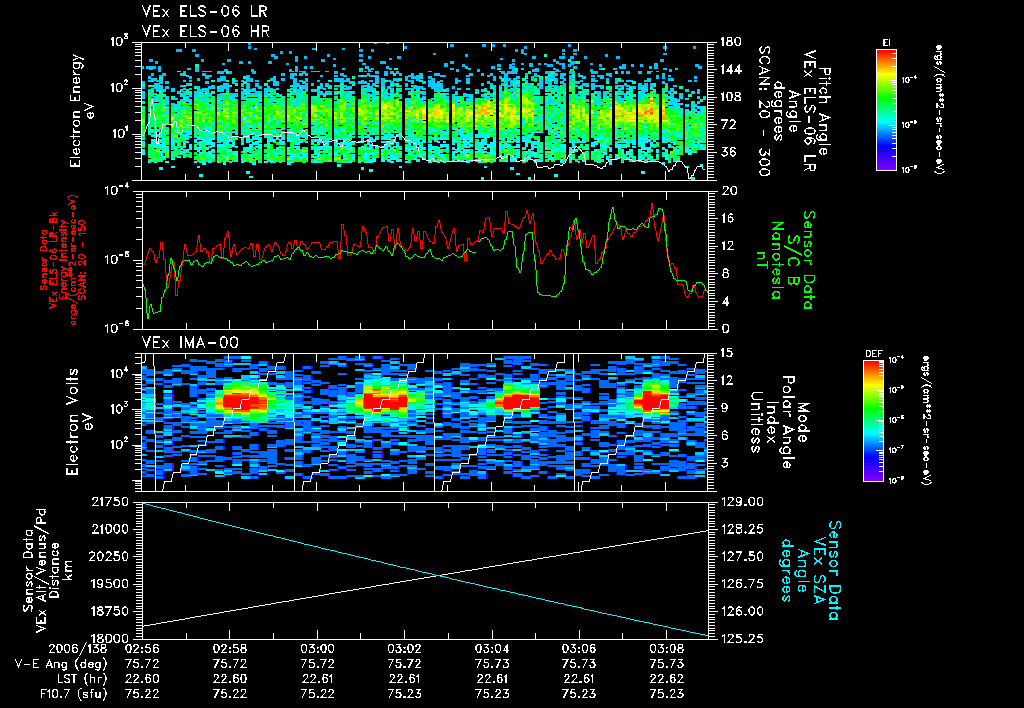Click the '127.50' SZA tick label
This screenshot has height=708, width=1024.
click(741, 556)
